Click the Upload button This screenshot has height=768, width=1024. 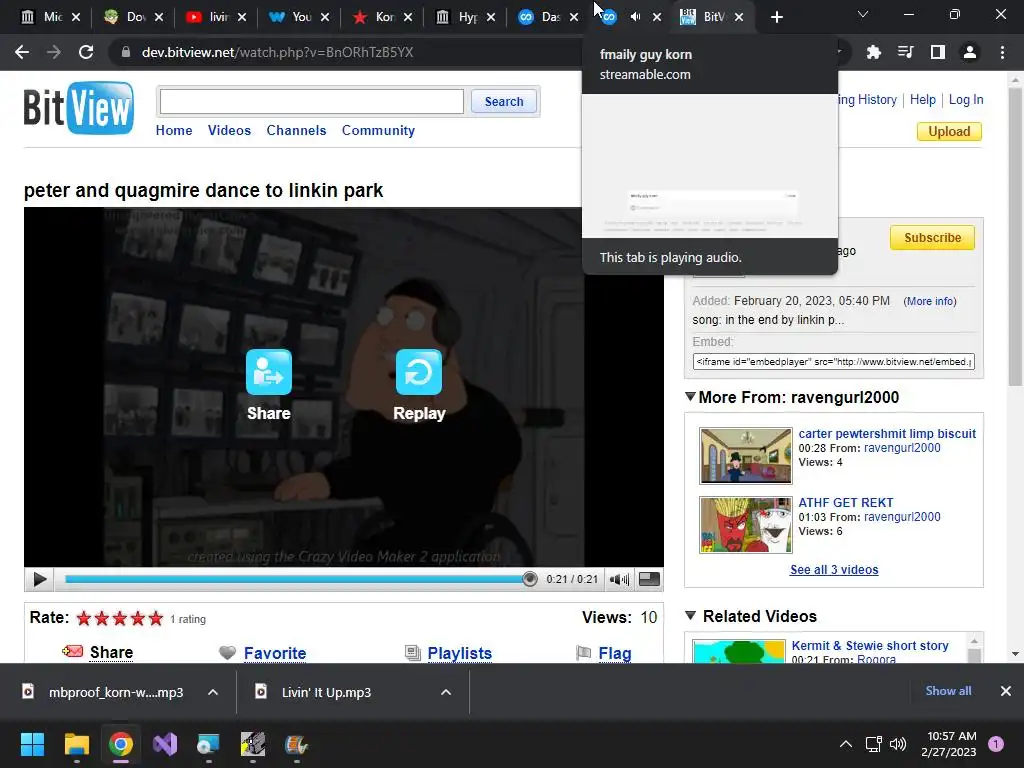click(949, 131)
